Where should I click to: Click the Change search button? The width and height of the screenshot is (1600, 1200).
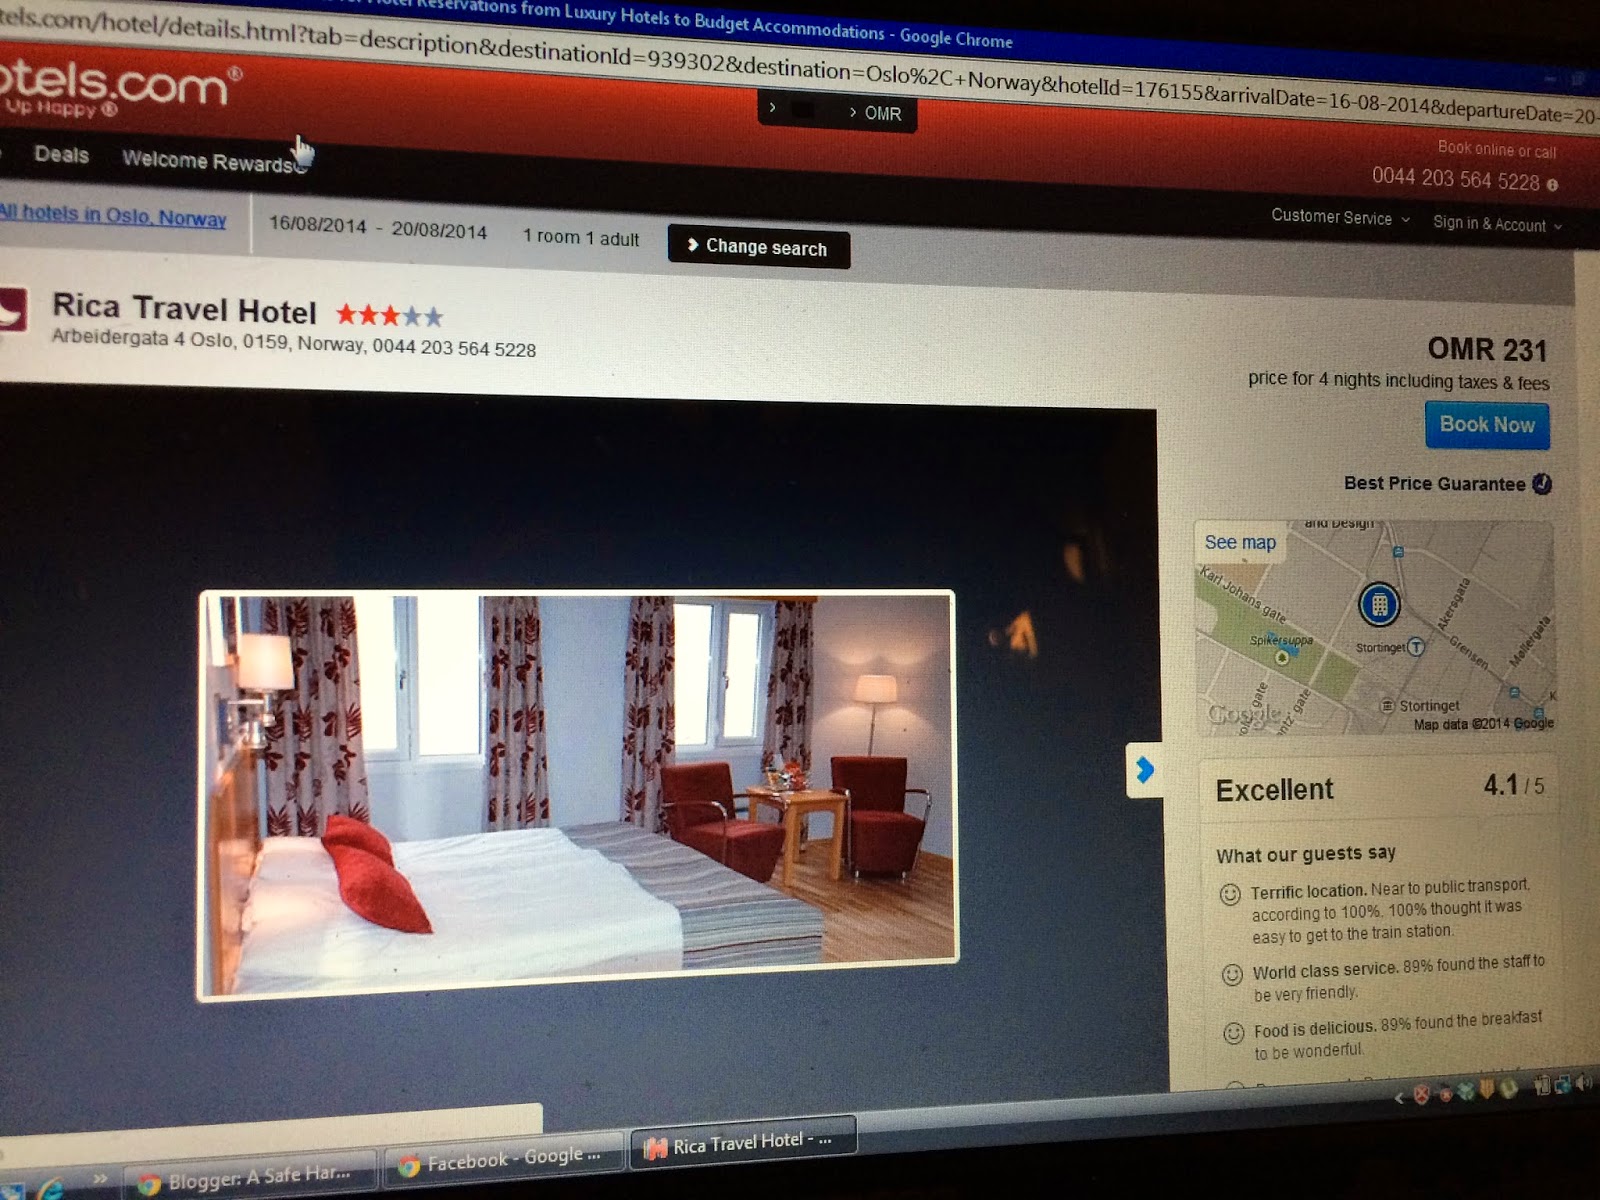758,247
